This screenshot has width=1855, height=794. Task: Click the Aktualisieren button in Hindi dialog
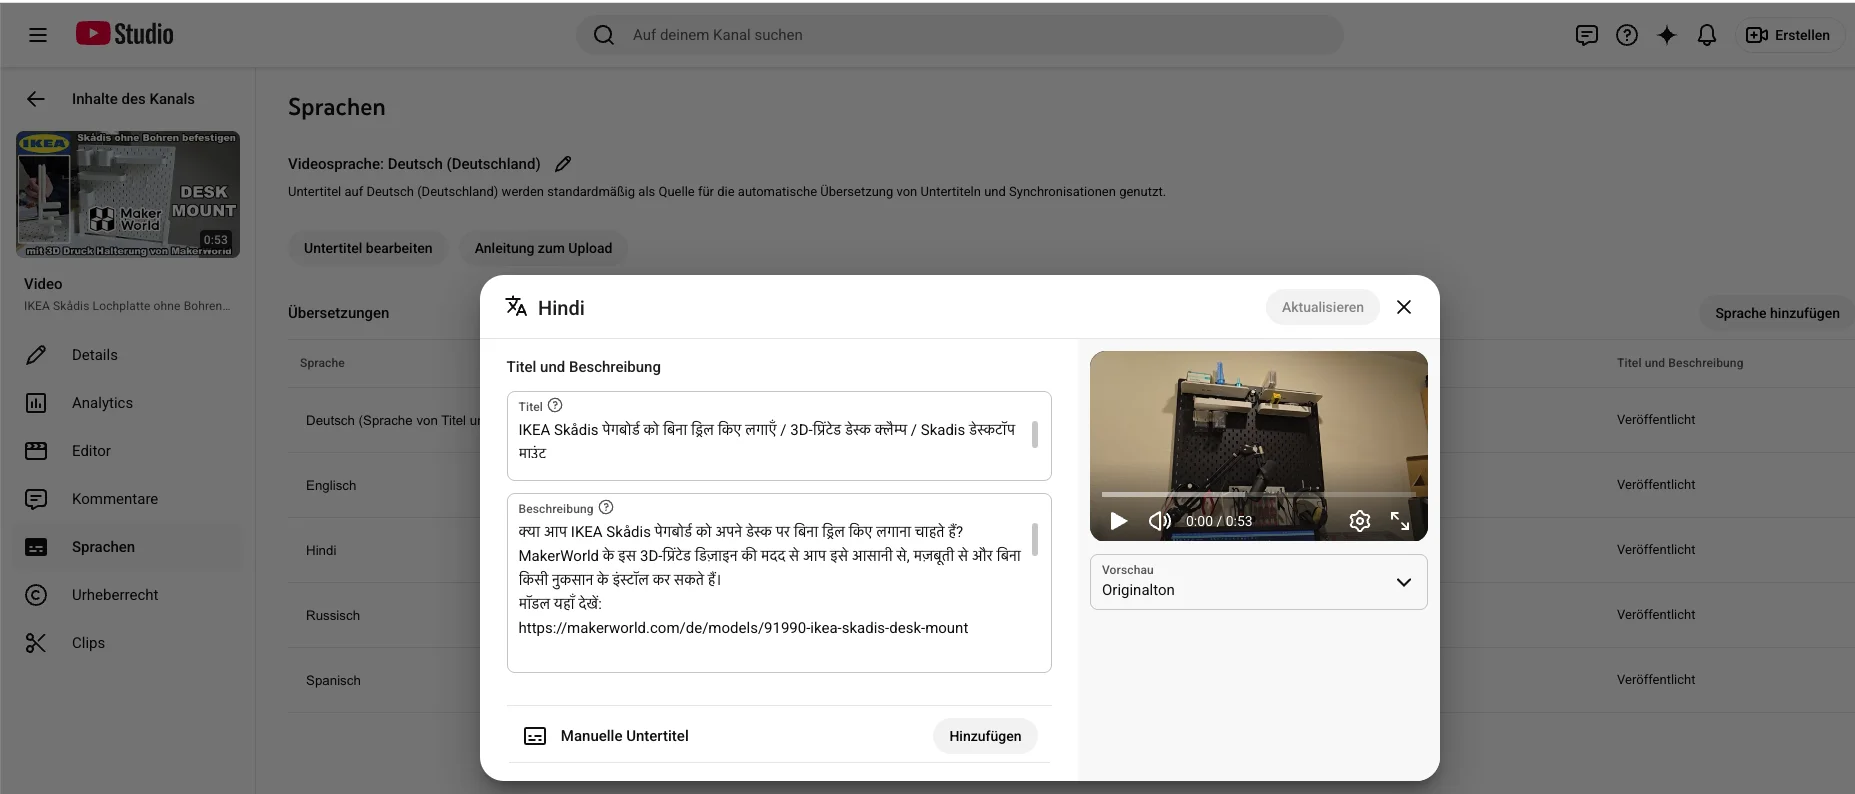click(1322, 307)
